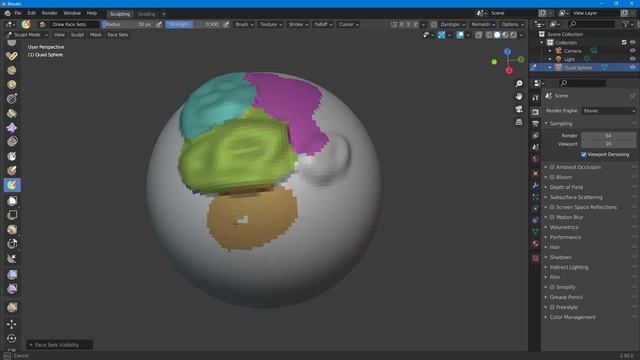Switch to the Shading workspace tab

[146, 14]
